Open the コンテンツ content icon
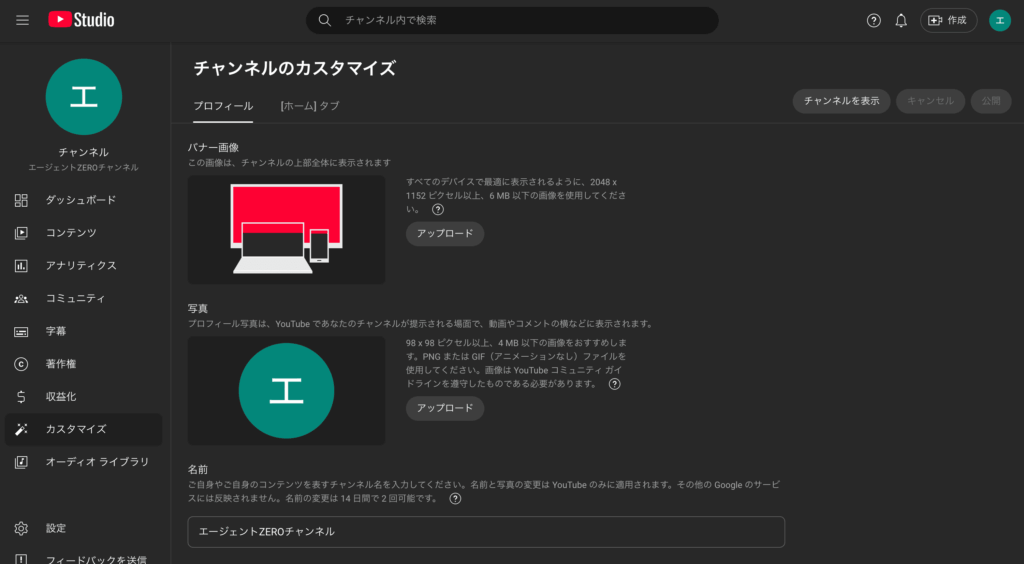Screen dimensions: 1024x564 (21, 233)
